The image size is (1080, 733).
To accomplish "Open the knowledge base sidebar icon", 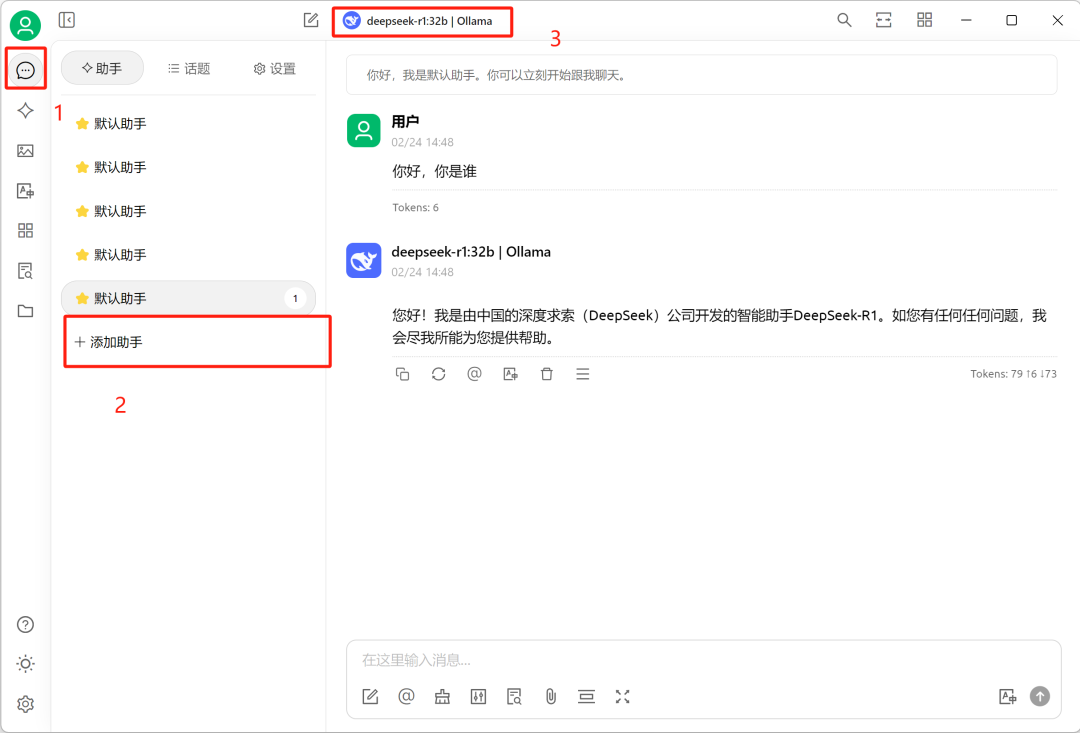I will tap(25, 271).
